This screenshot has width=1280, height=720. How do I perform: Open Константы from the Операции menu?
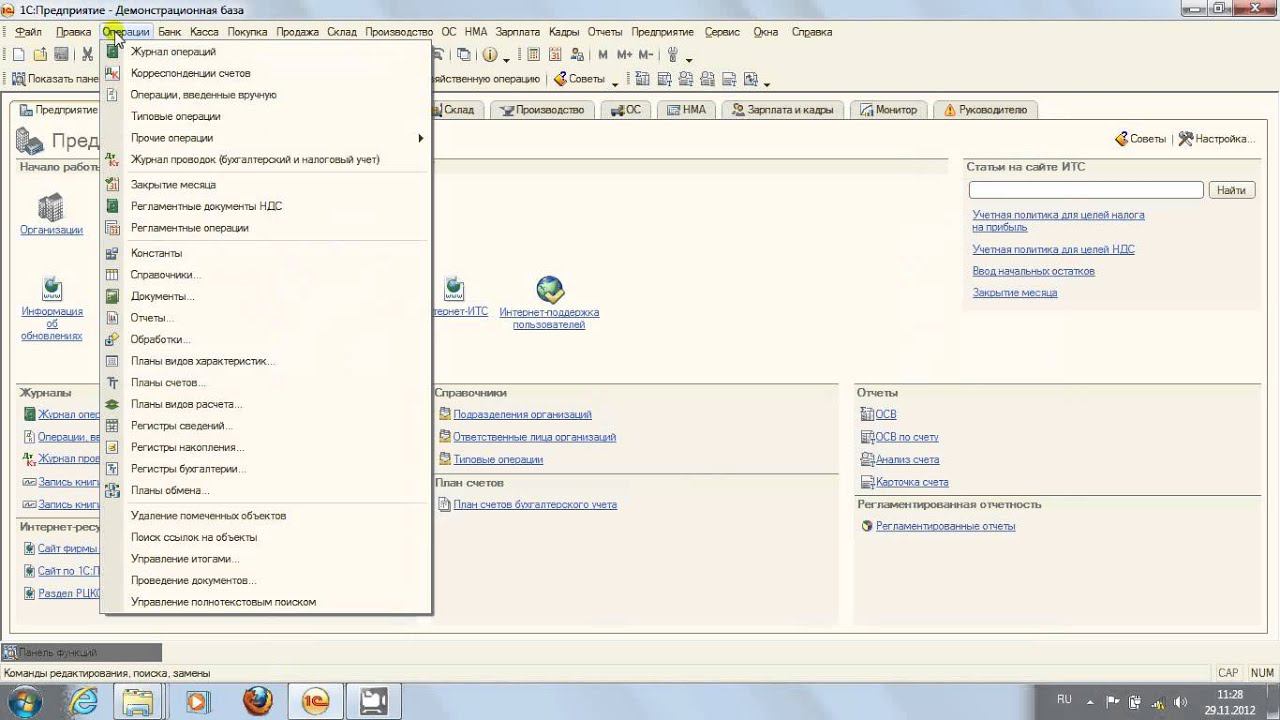pyautogui.click(x=266, y=254)
